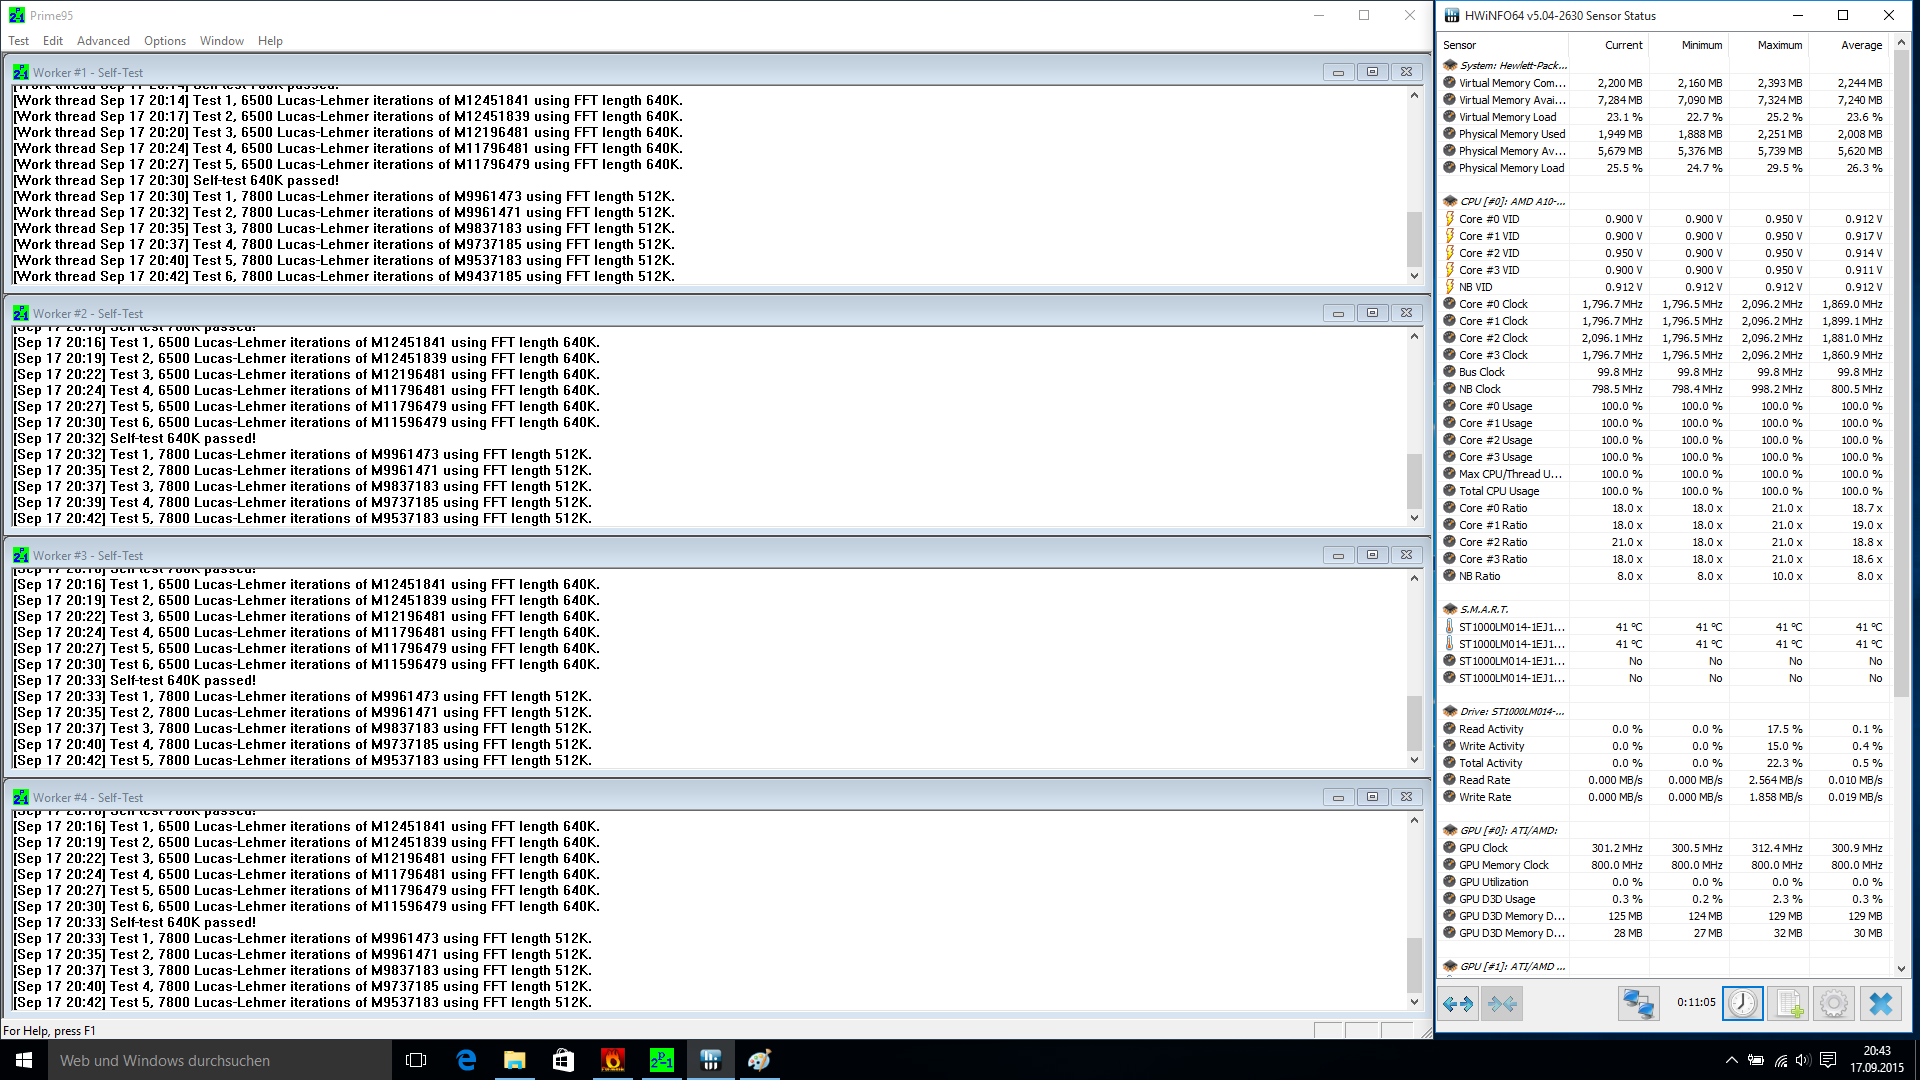Click the collapse columns arrows button in HWiNFO
Image resolution: width=1920 pixels, height=1080 pixels.
point(1502,1003)
